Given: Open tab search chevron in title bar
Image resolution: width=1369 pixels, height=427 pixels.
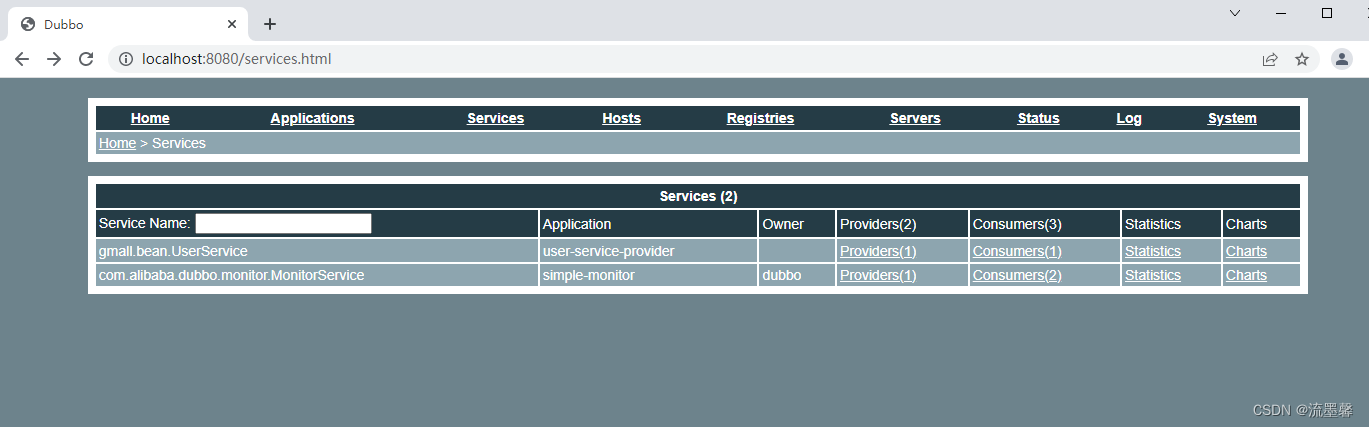Looking at the screenshot, I should click(1235, 13).
